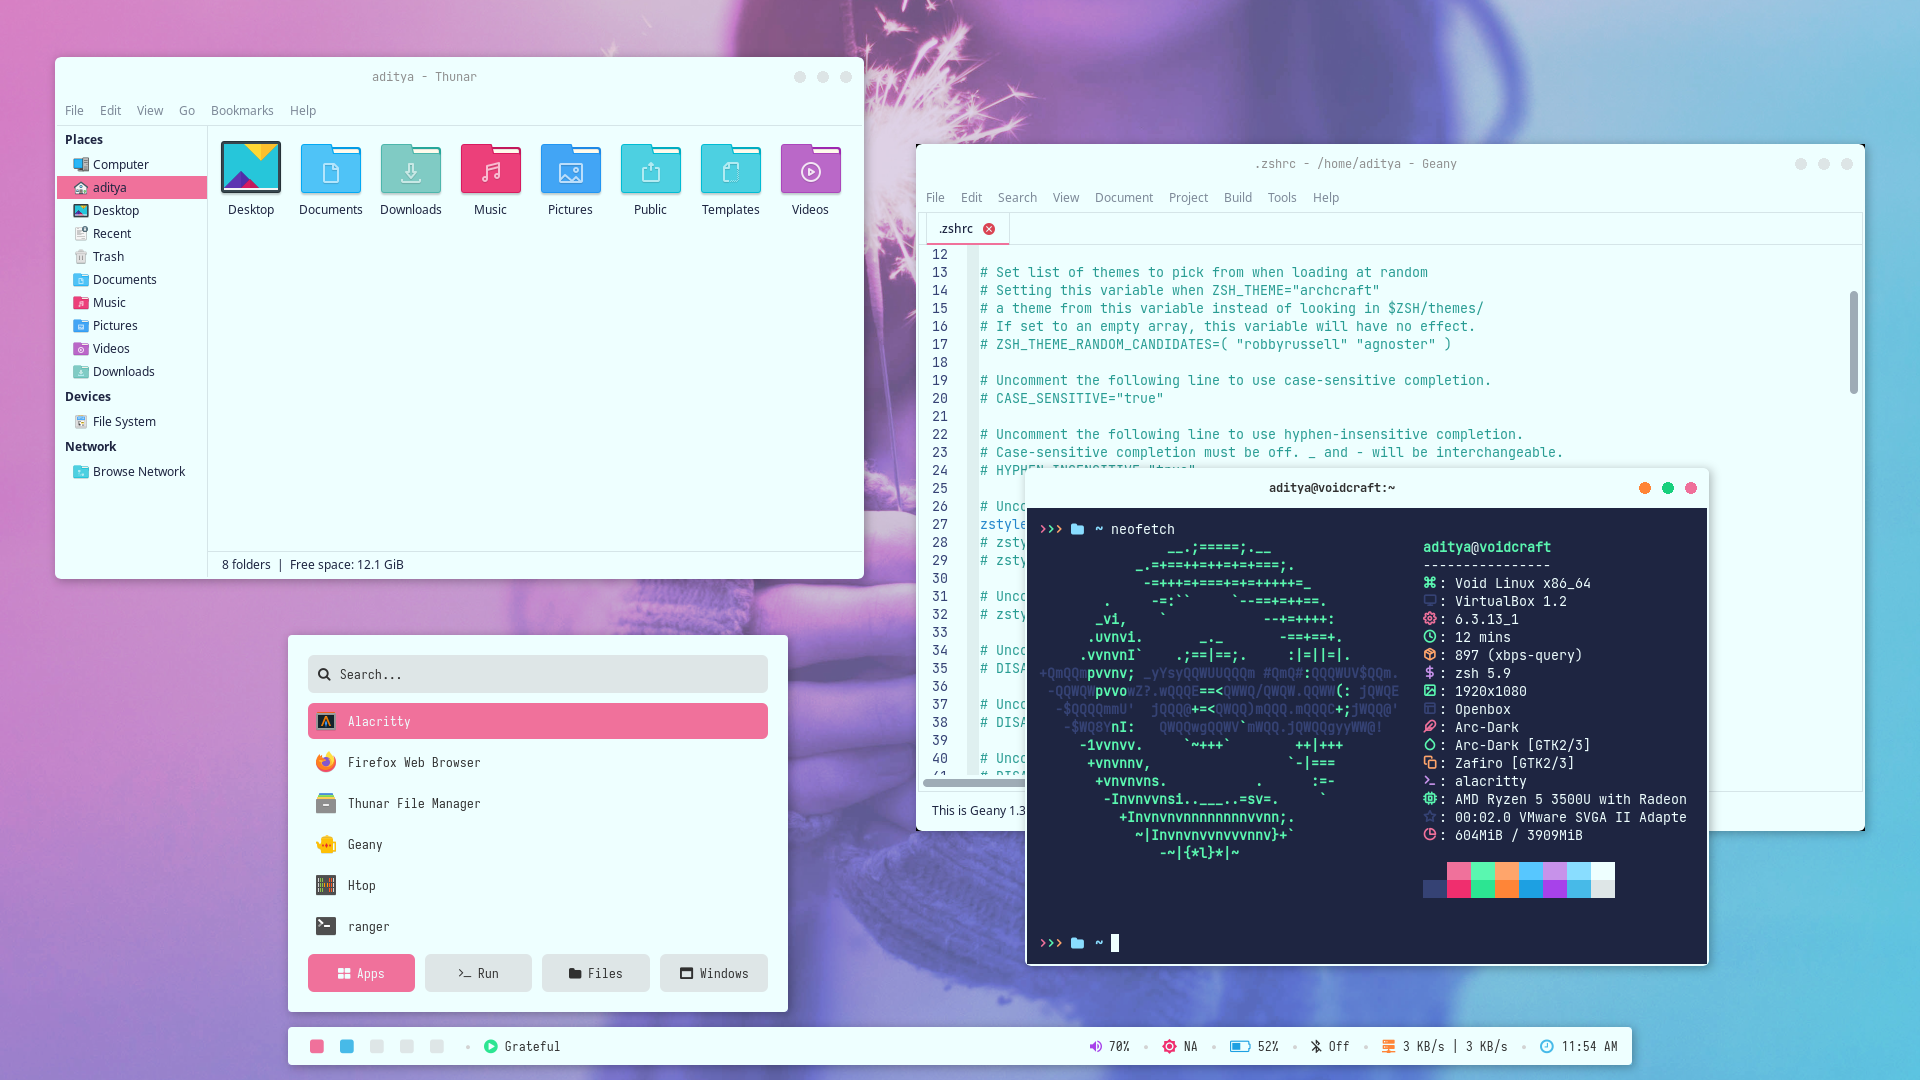Open the Downloads folder icon

tap(410, 171)
